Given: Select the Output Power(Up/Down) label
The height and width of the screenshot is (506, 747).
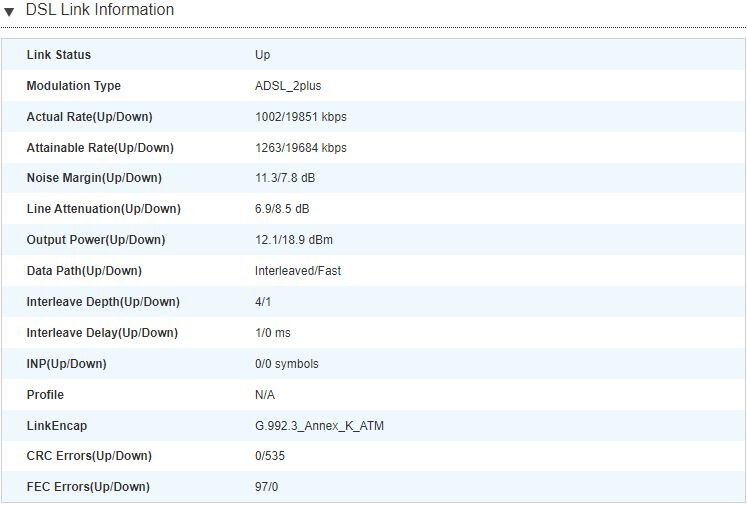Looking at the screenshot, I should point(96,240).
